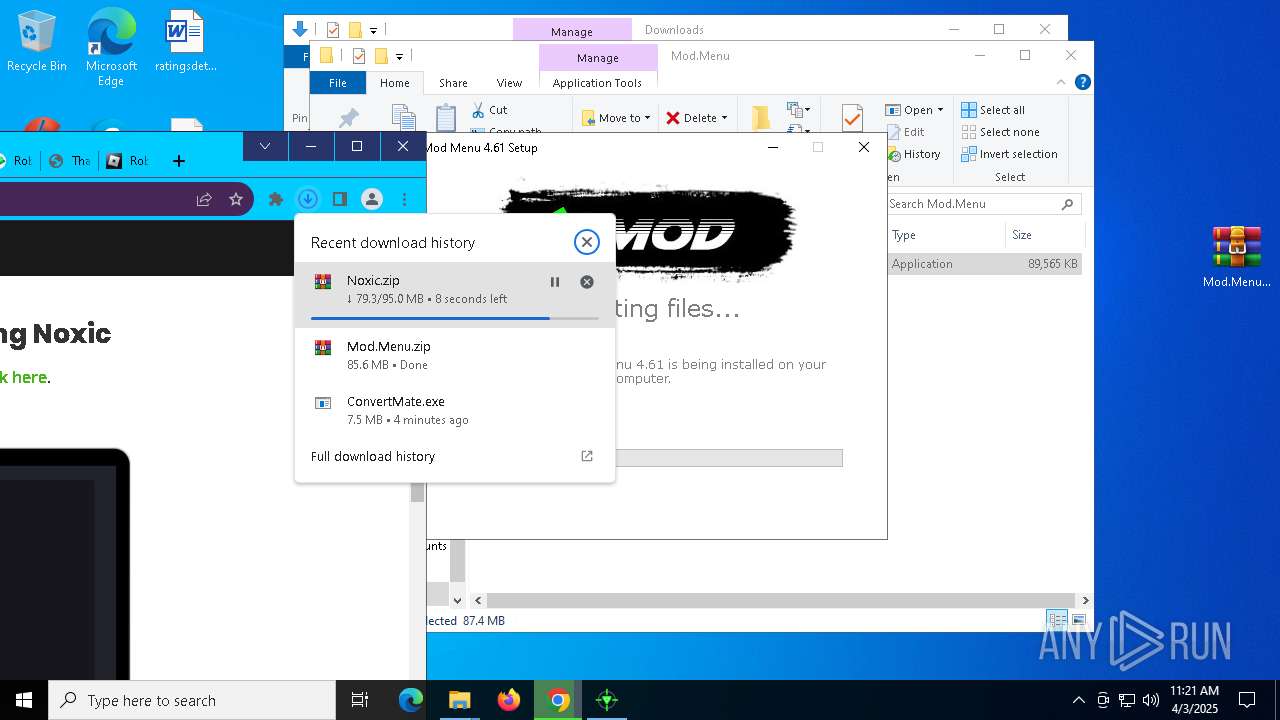
Task: Click Select all in ribbon
Action: (993, 110)
